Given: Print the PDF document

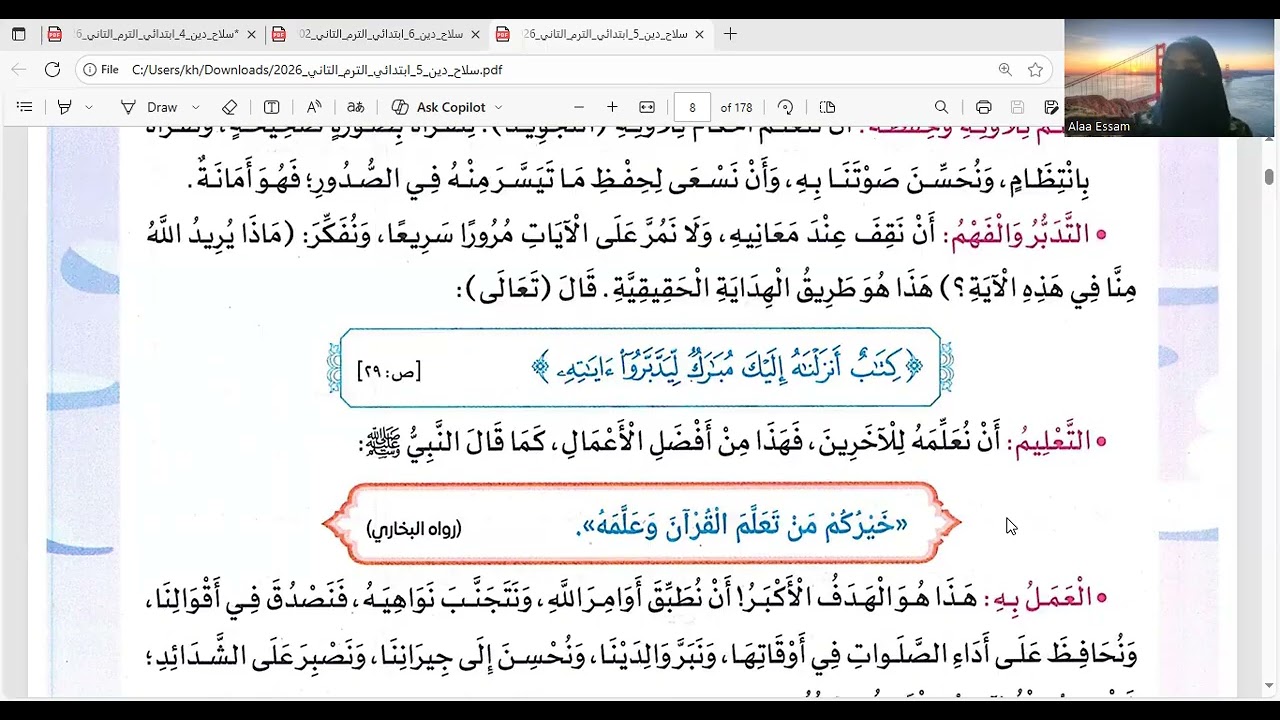Looking at the screenshot, I should 983,107.
